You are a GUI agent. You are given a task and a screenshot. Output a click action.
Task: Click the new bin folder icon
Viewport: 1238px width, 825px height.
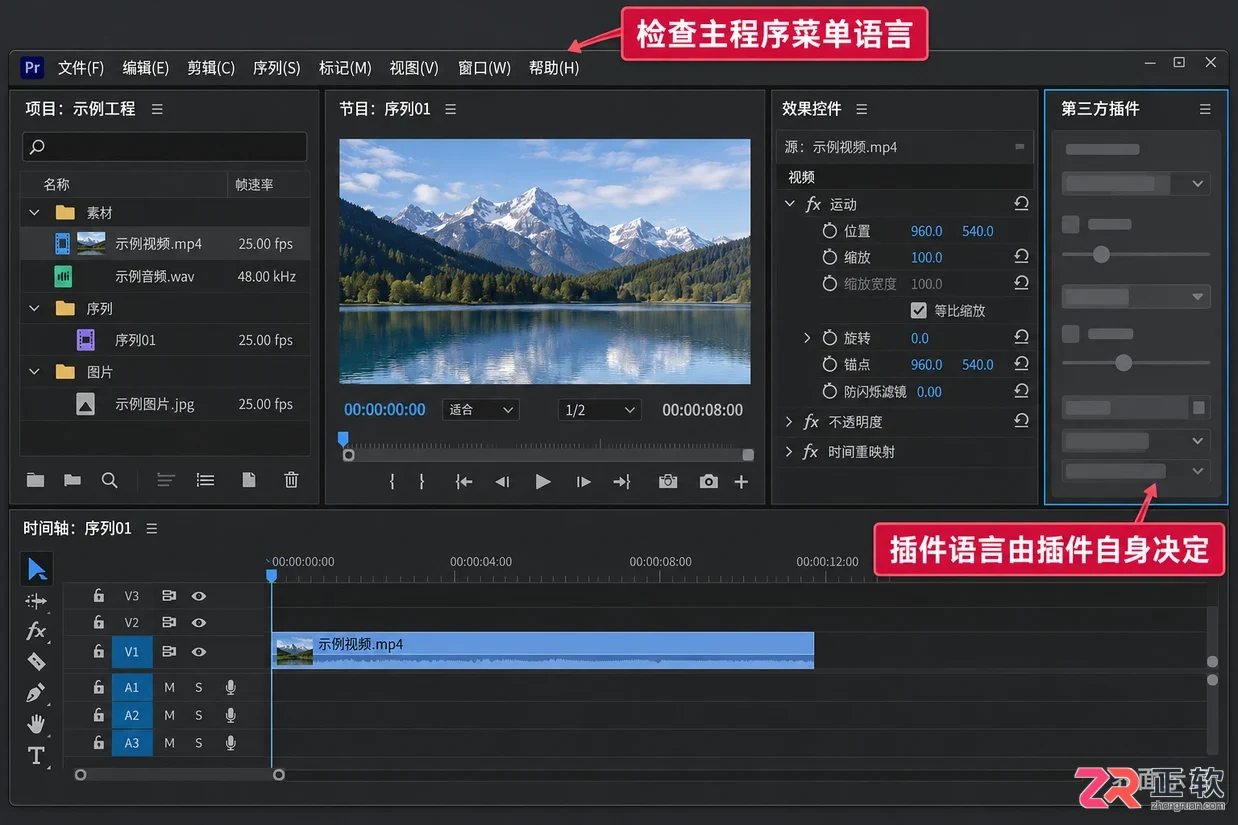tap(36, 480)
